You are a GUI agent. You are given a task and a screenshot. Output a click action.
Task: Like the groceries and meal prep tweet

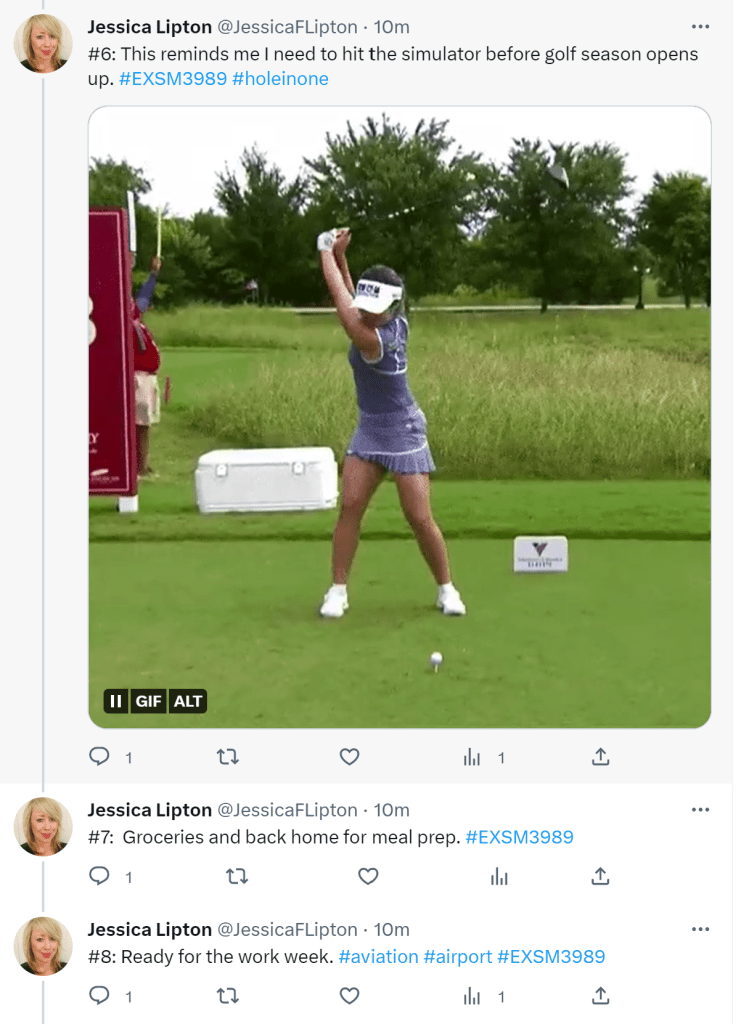point(368,876)
